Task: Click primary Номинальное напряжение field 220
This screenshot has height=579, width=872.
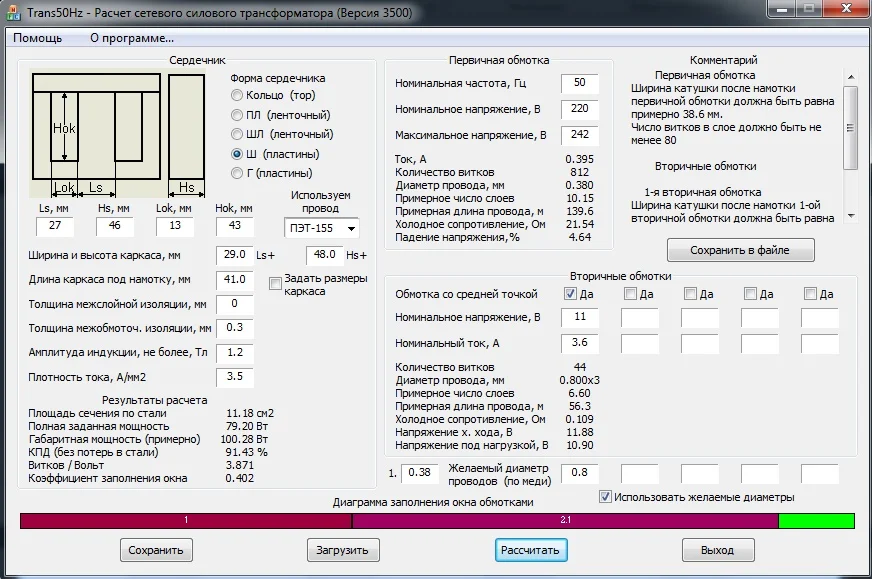Action: [x=579, y=109]
